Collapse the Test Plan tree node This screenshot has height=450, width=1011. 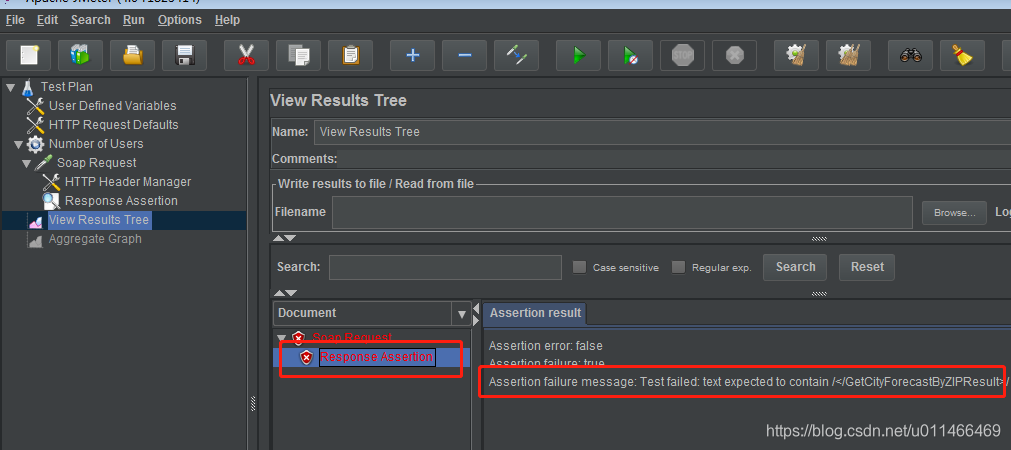tap(10, 87)
